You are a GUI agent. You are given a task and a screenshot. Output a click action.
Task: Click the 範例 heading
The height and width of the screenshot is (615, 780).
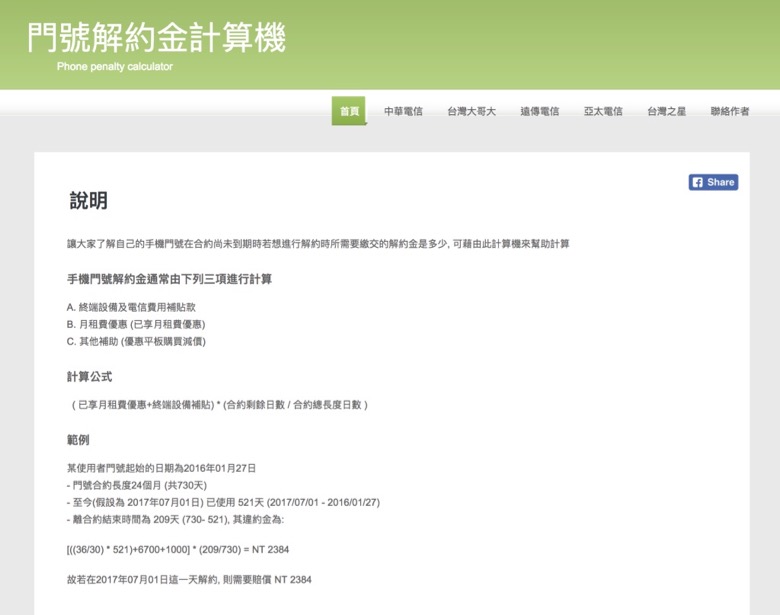[x=78, y=440]
